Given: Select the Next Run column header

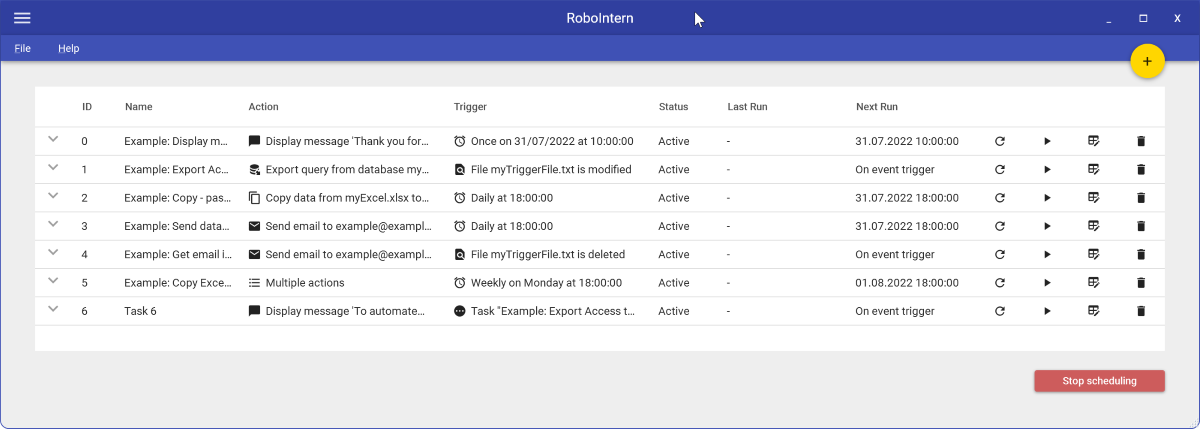Looking at the screenshot, I should click(877, 106).
